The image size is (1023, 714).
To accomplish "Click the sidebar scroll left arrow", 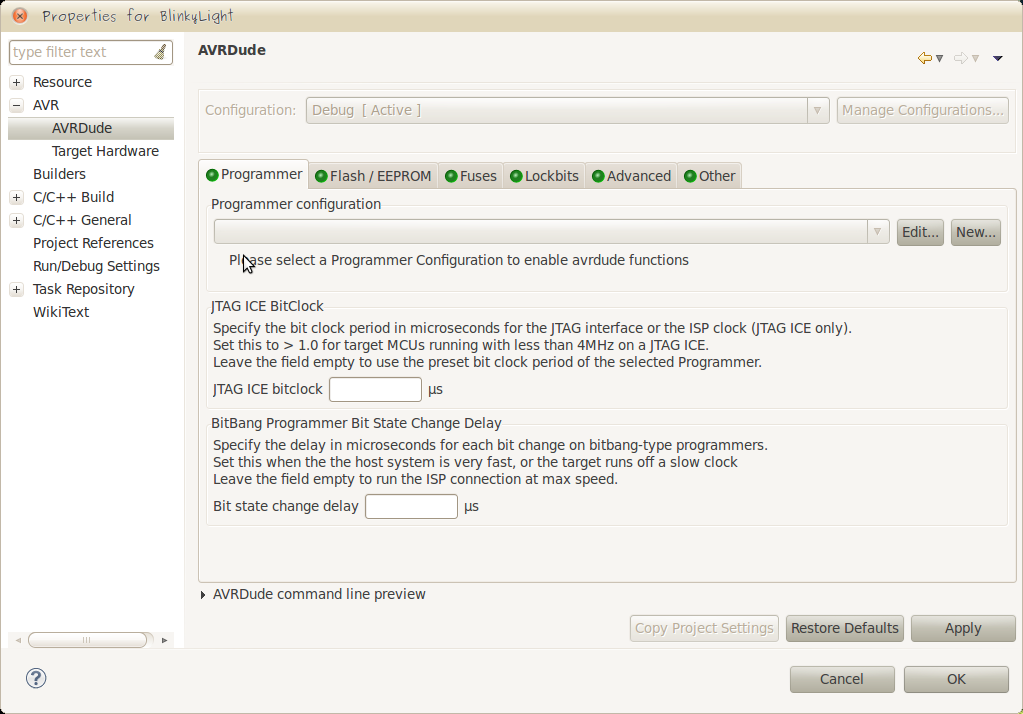I will (x=18, y=640).
